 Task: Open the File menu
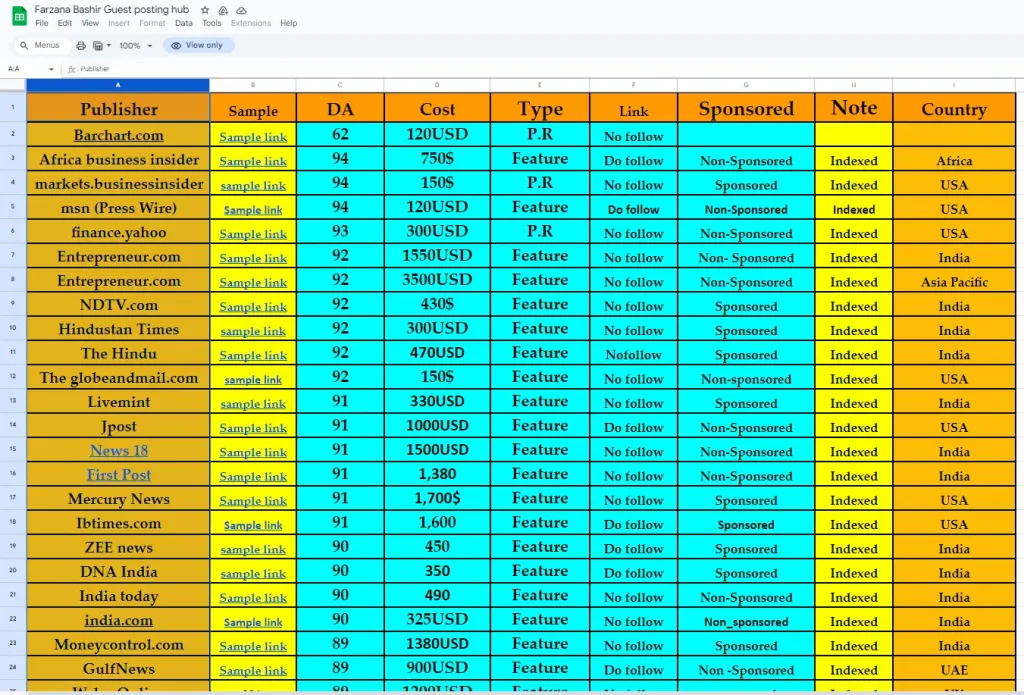42,23
